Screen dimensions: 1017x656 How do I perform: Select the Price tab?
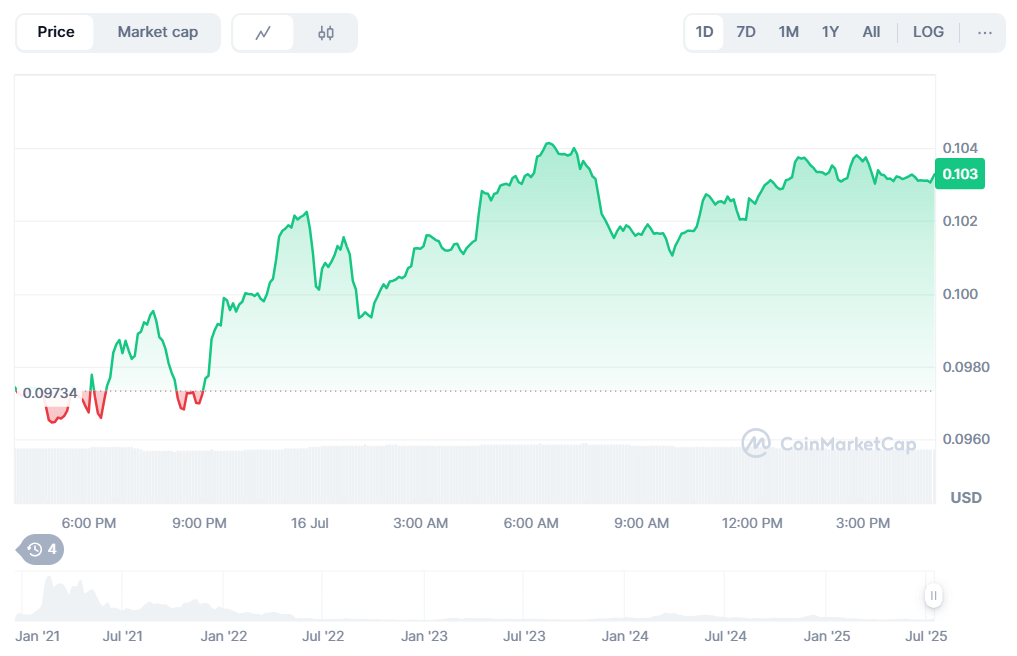tap(56, 32)
